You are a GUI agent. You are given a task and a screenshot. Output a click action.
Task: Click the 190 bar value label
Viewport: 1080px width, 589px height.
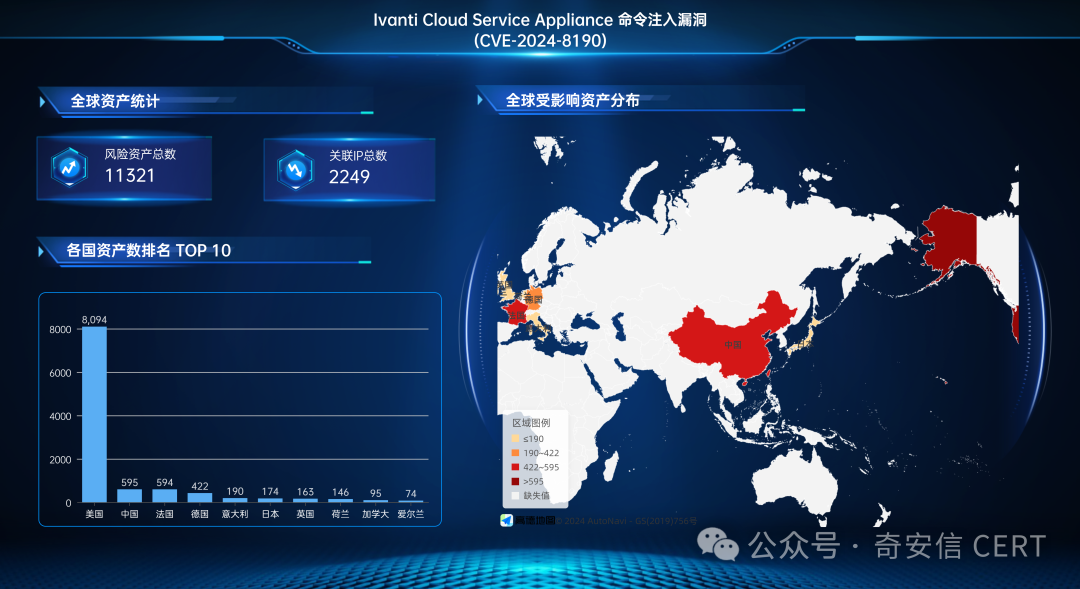[x=235, y=491]
